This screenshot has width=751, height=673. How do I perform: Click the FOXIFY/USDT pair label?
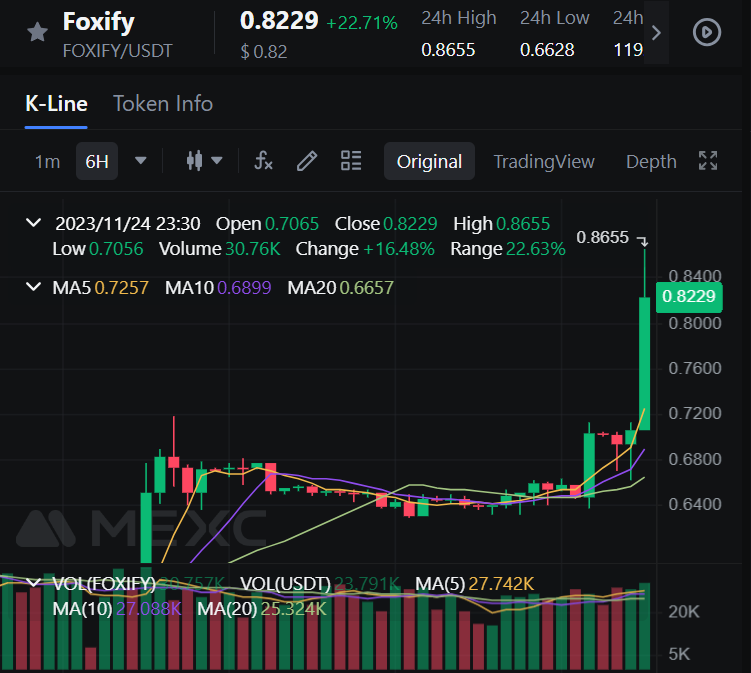117,51
